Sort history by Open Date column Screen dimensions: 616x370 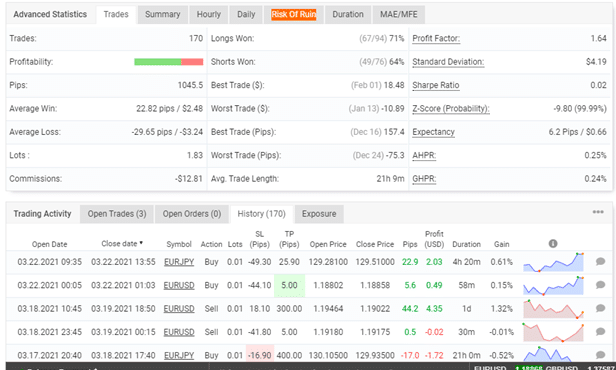point(50,244)
